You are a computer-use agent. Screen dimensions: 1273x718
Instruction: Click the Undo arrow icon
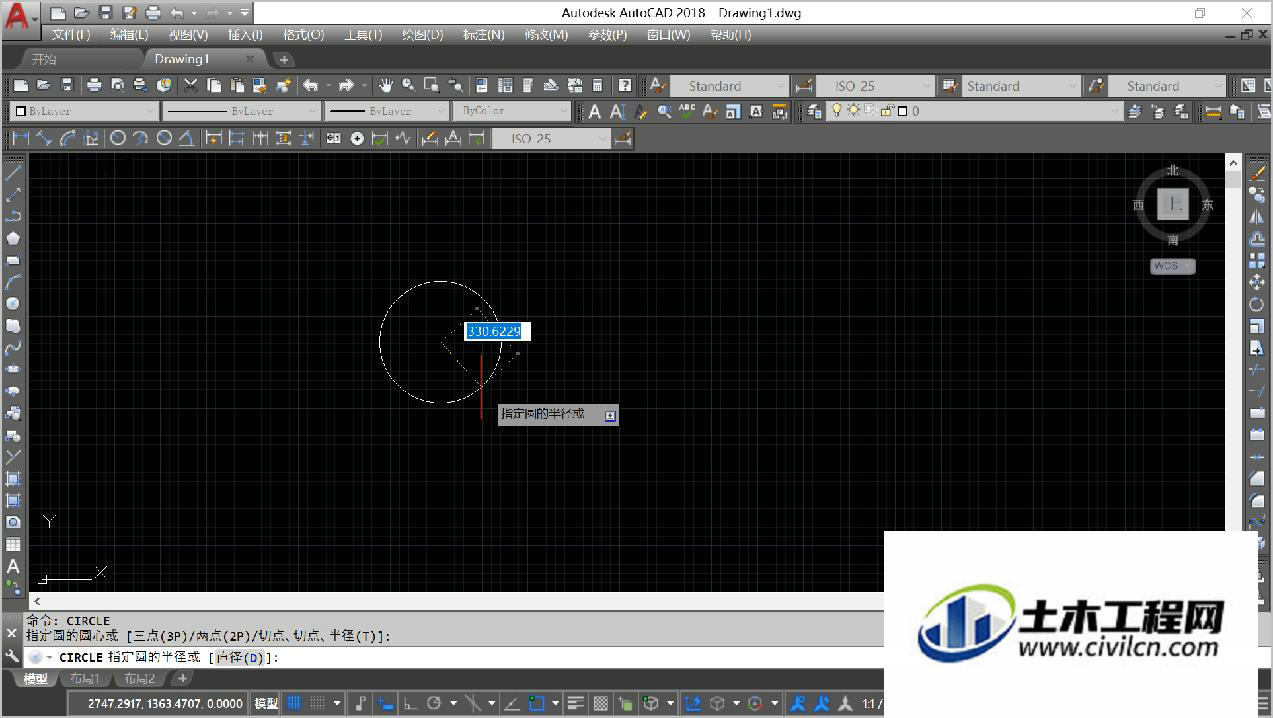[x=311, y=86]
